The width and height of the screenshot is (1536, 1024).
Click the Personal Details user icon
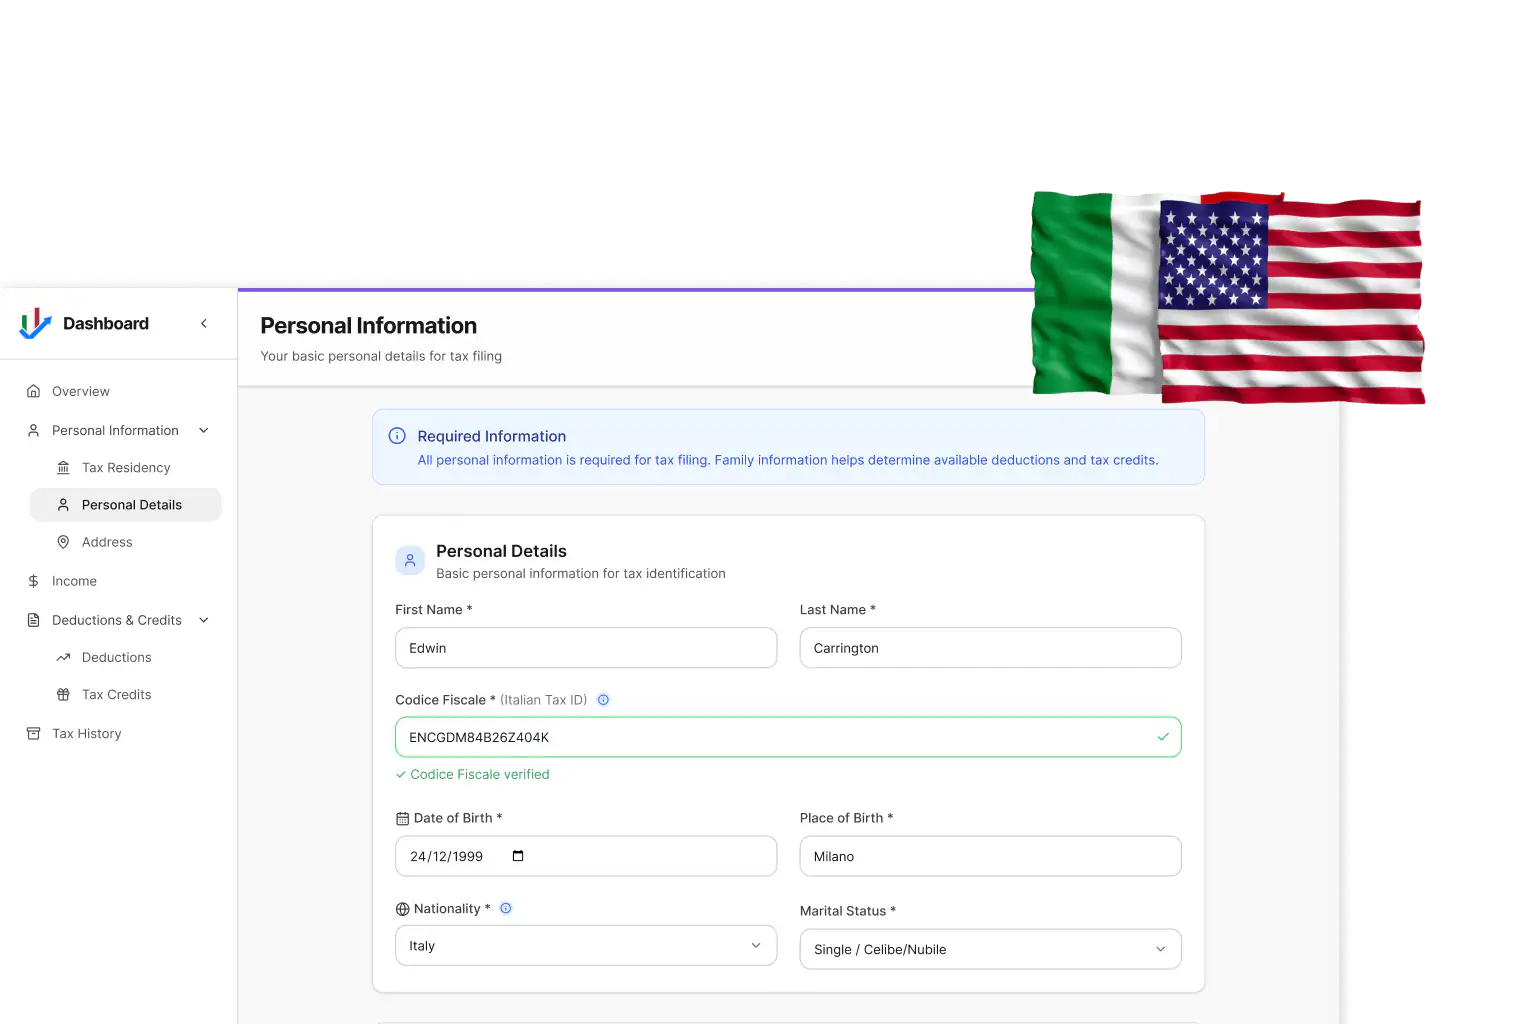[x=409, y=560]
